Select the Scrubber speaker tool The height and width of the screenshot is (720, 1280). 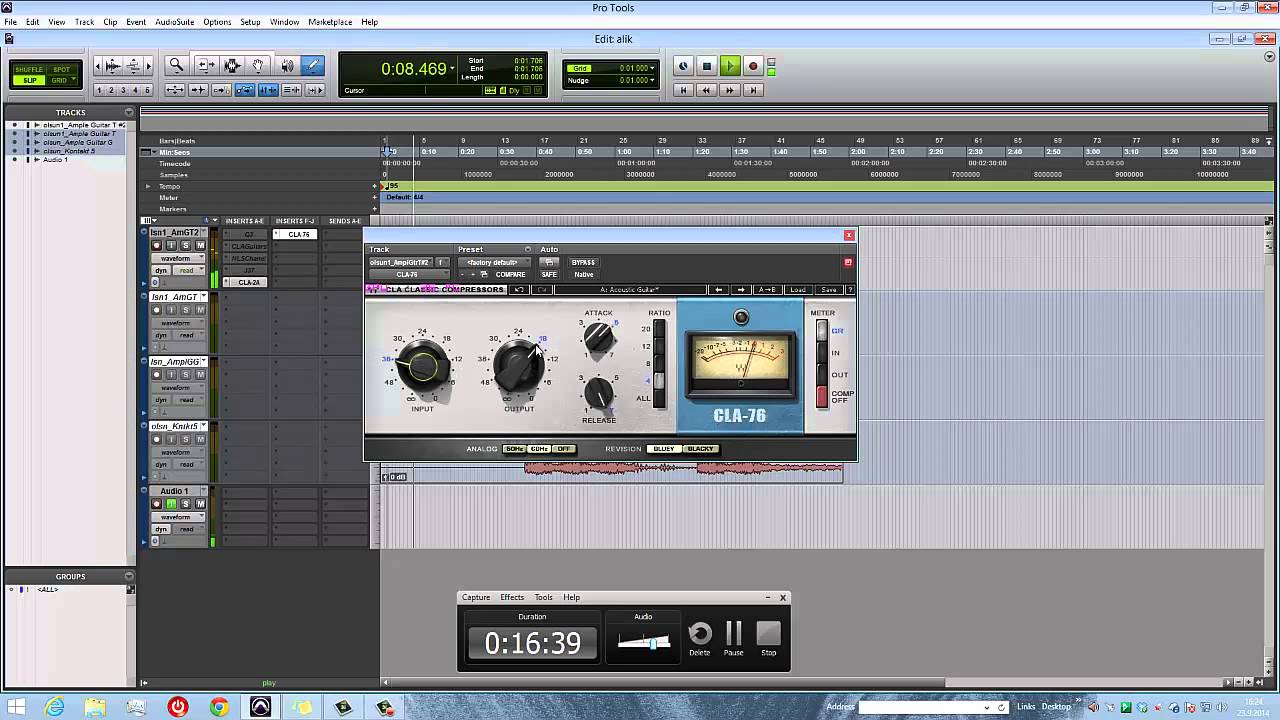[287, 66]
